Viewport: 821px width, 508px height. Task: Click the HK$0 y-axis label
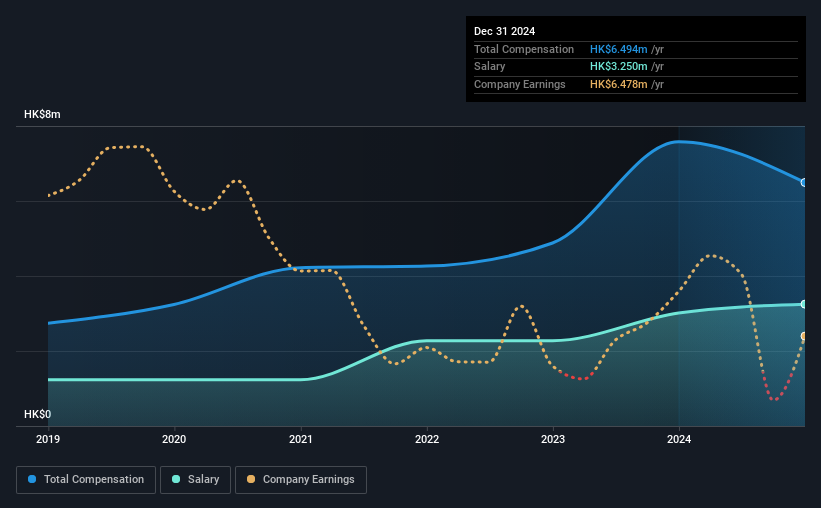click(x=38, y=414)
